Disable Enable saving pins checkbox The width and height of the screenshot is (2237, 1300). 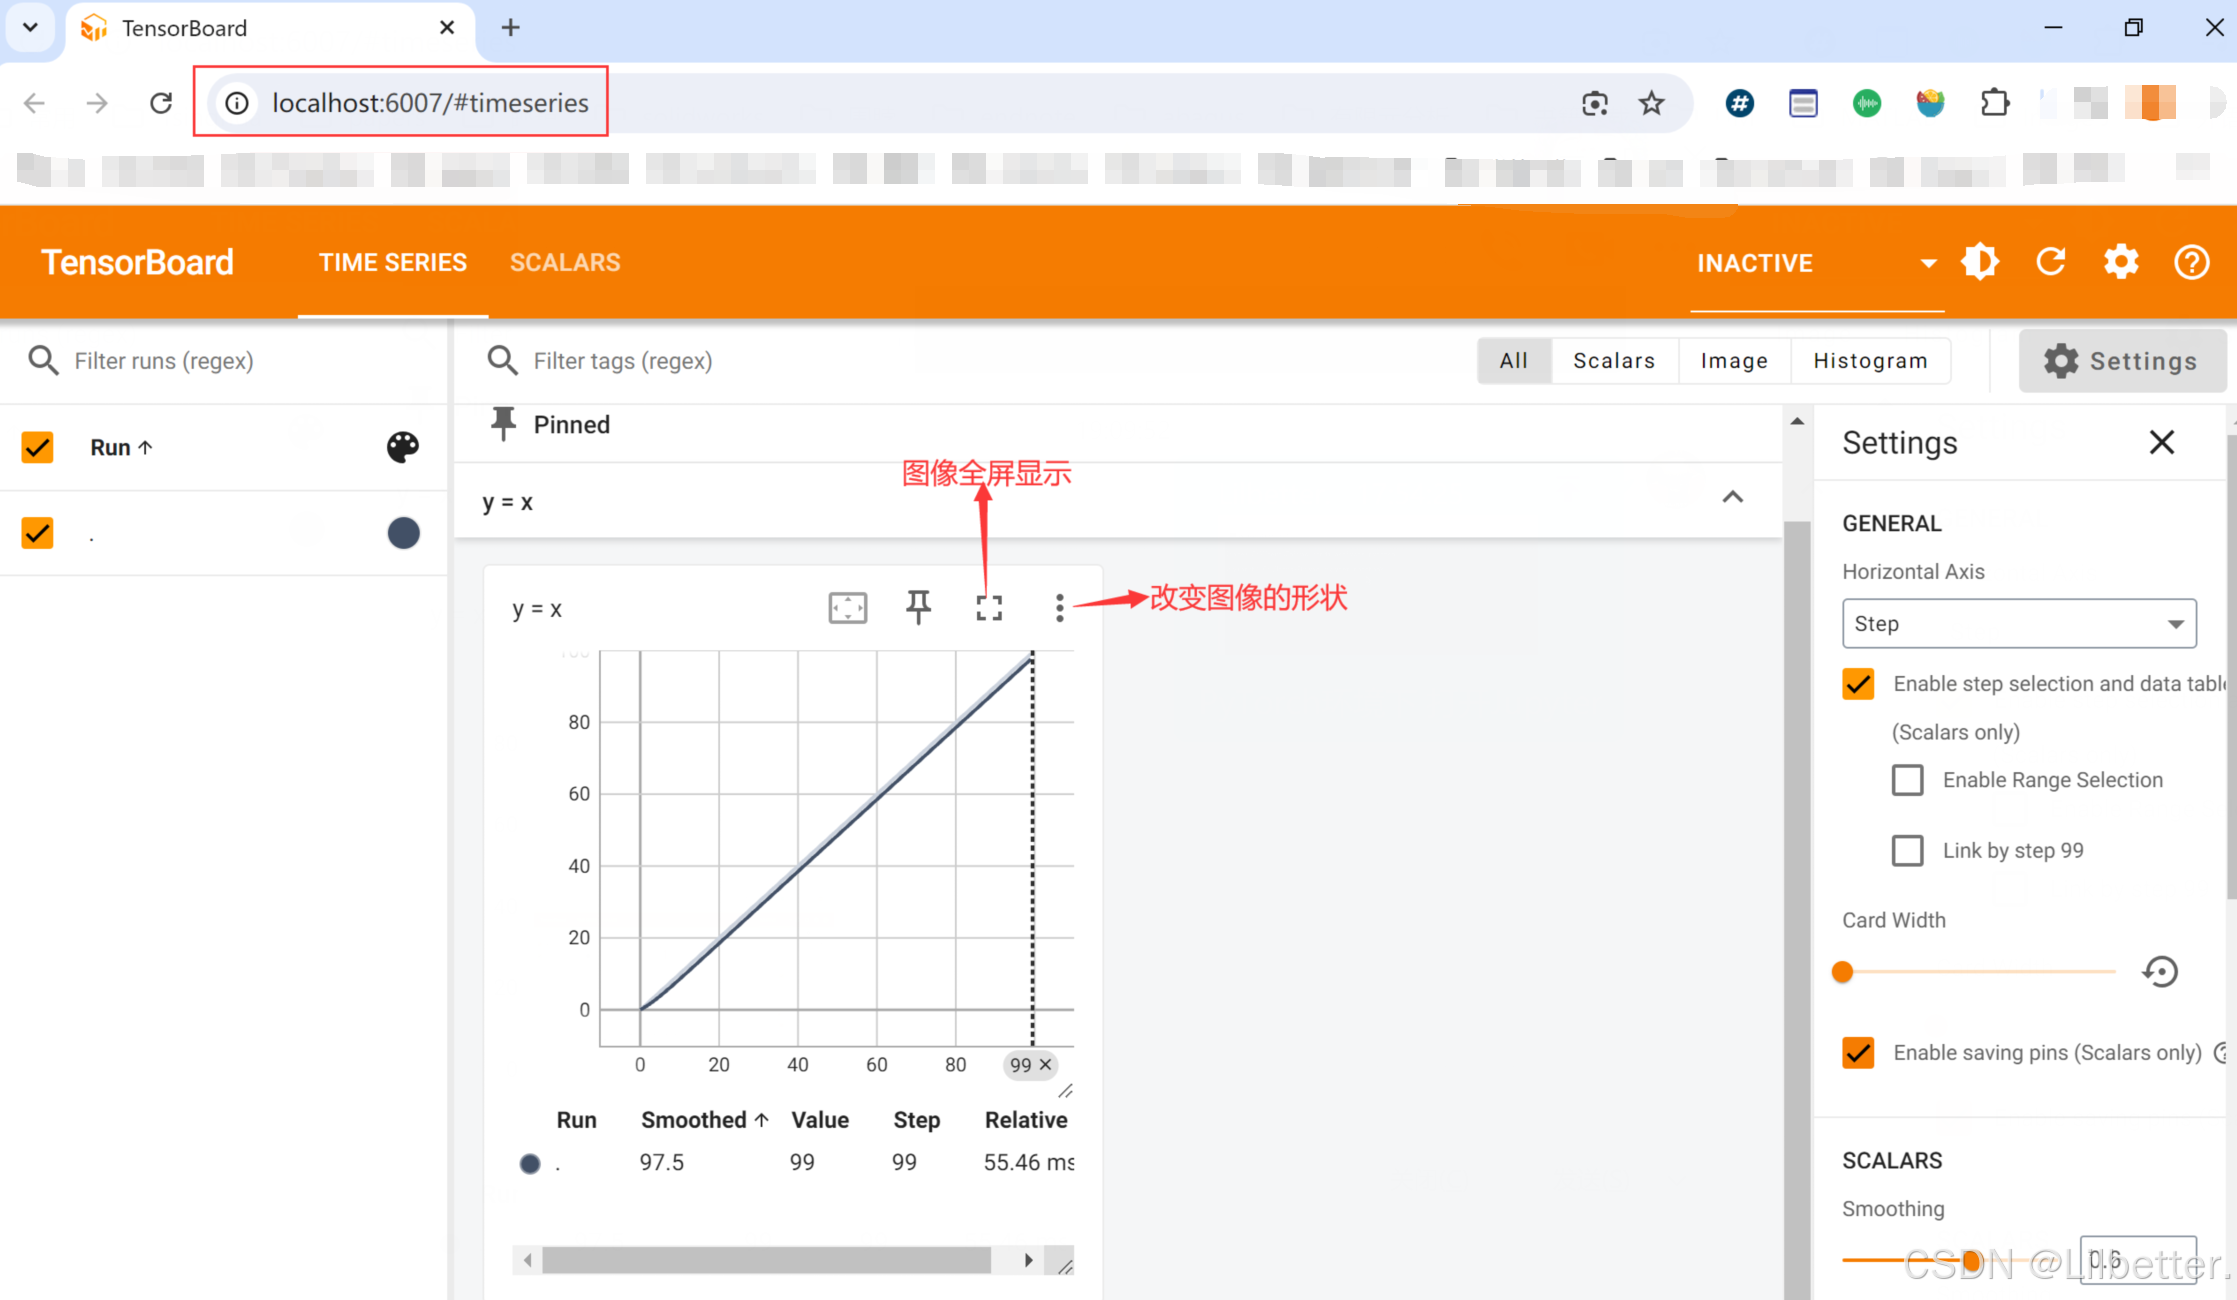tap(1858, 1053)
